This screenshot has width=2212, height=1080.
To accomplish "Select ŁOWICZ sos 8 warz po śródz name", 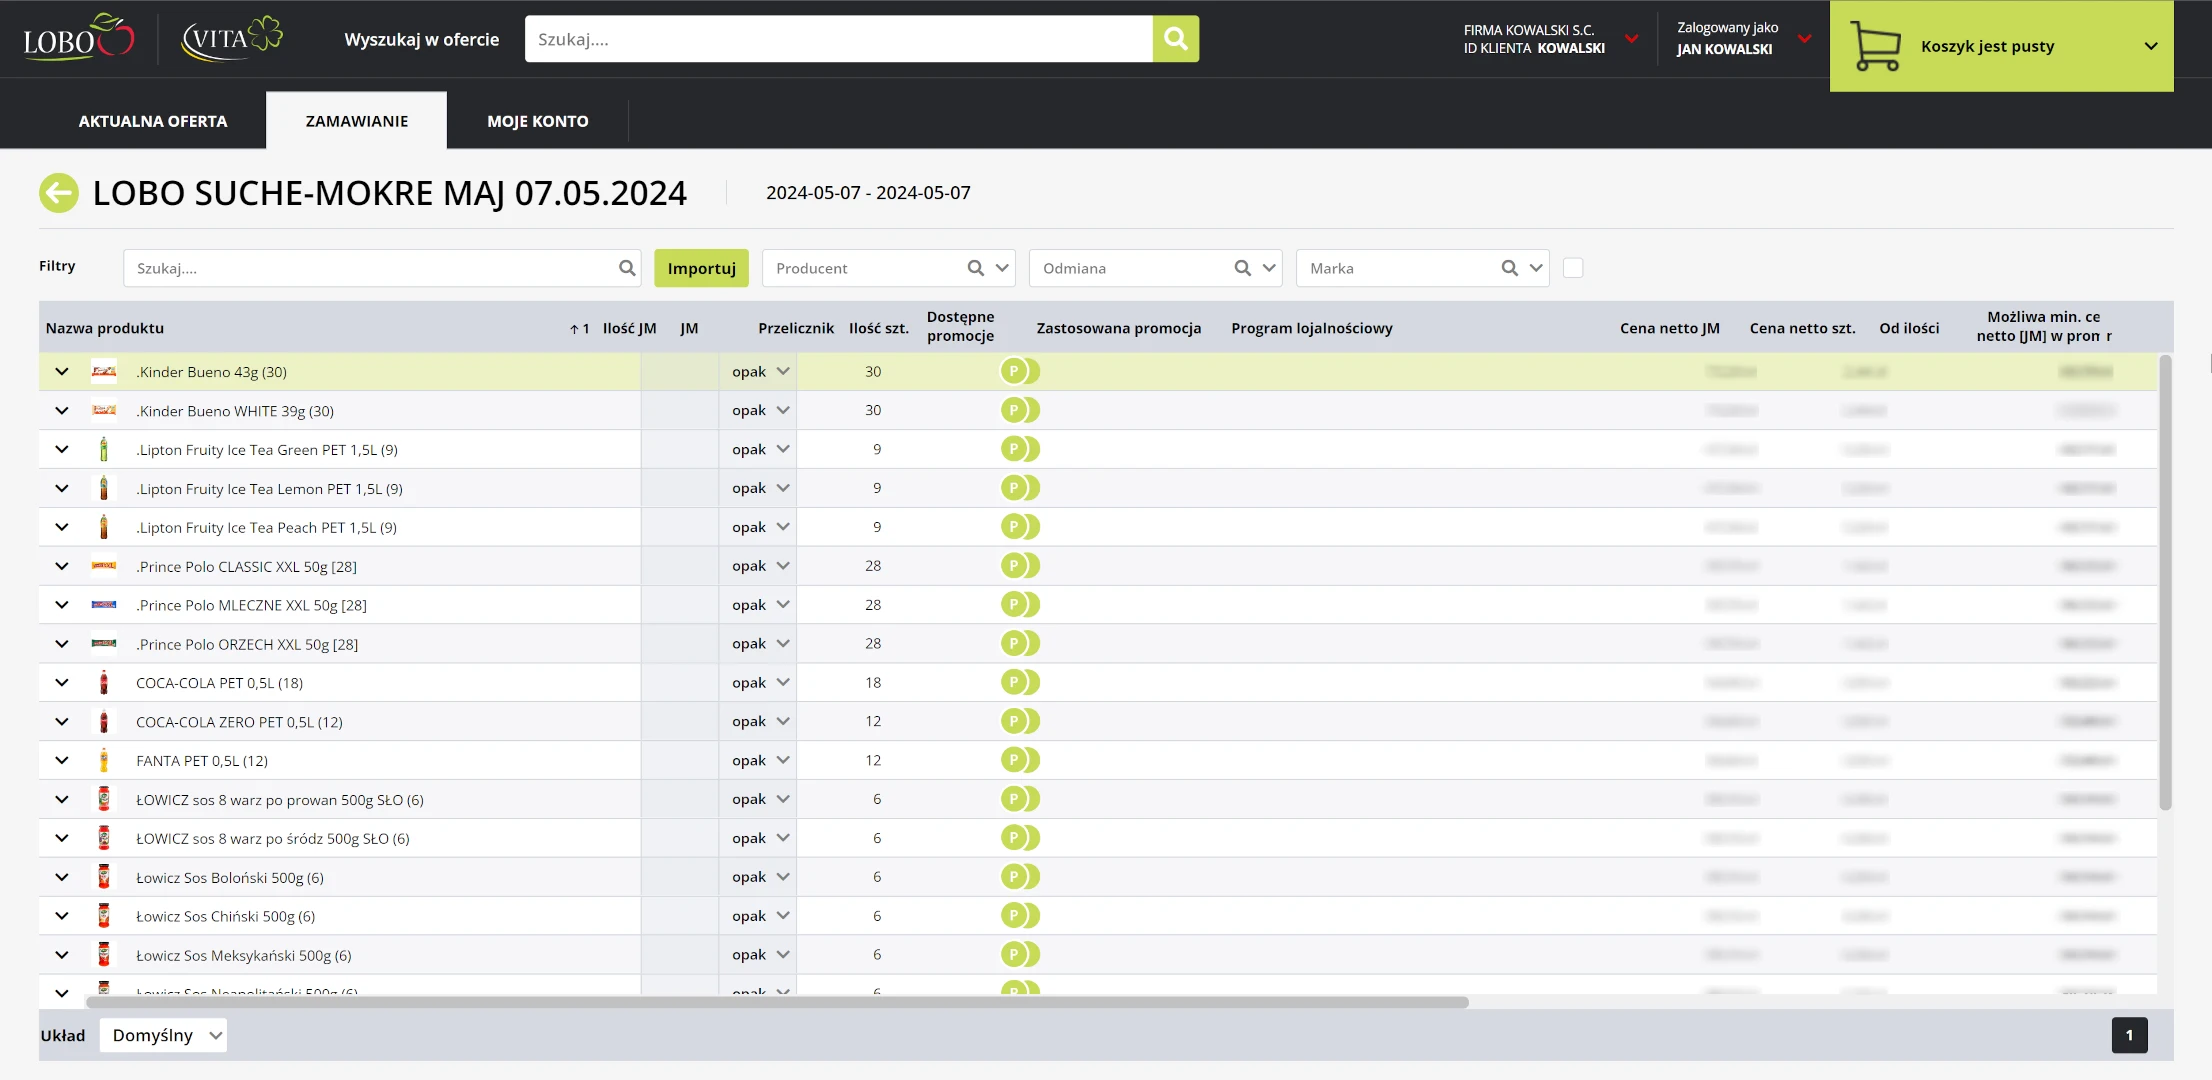I will pyautogui.click(x=272, y=838).
